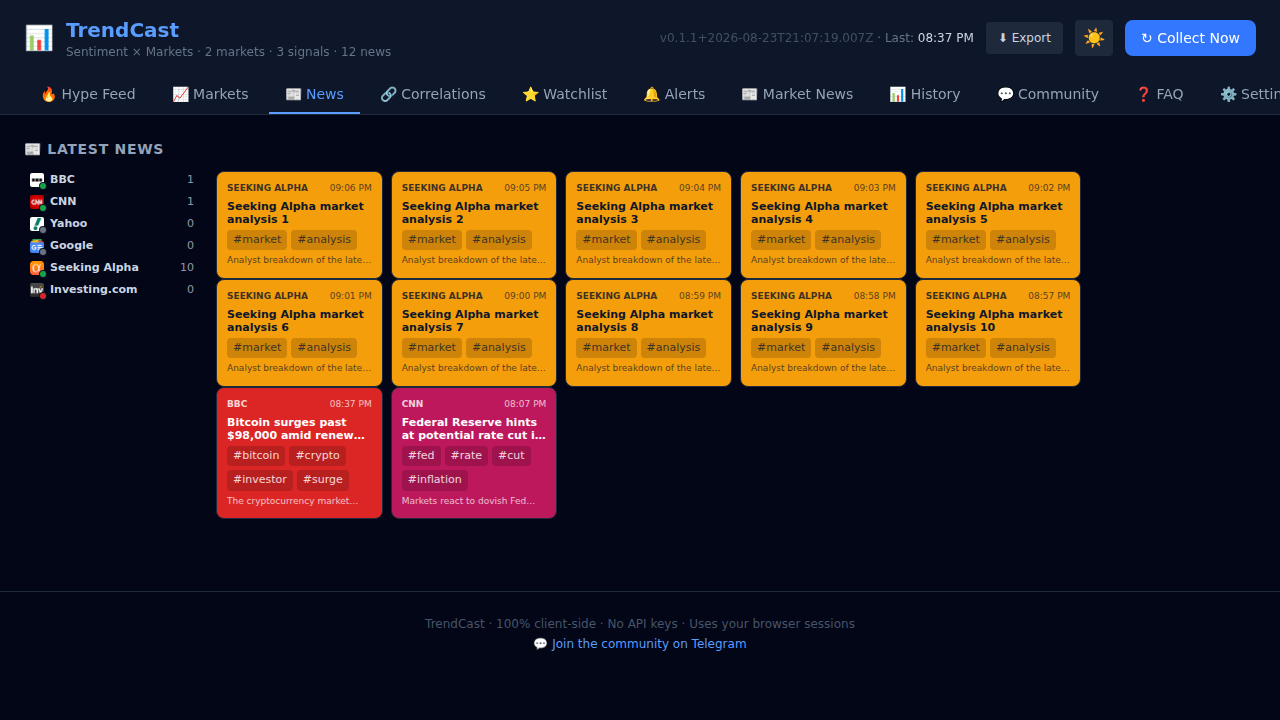Open Seeking Alpha market analysis 10 card
This screenshot has height=720, width=1280.
coord(998,333)
